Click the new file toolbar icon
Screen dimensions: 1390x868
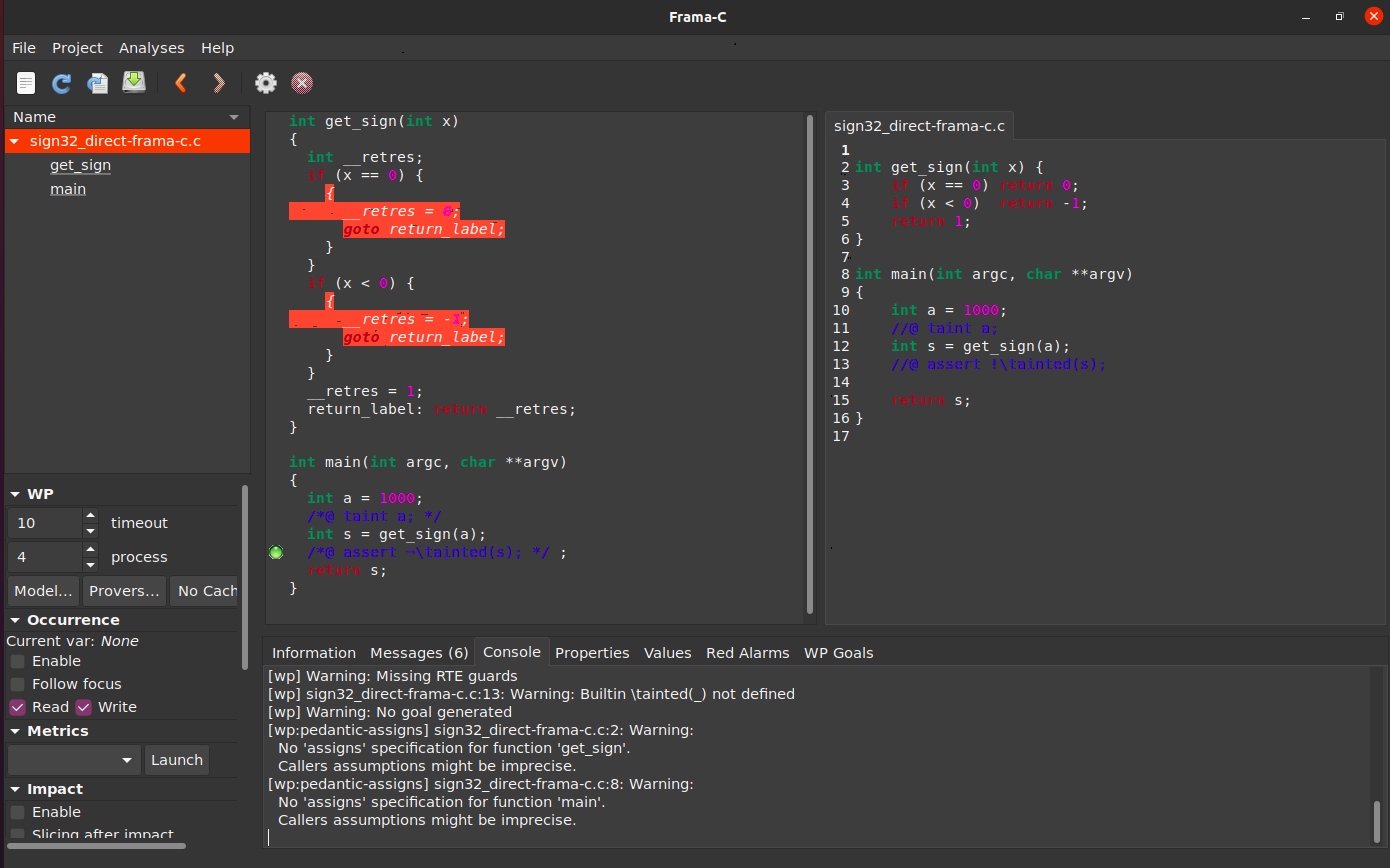pos(26,83)
